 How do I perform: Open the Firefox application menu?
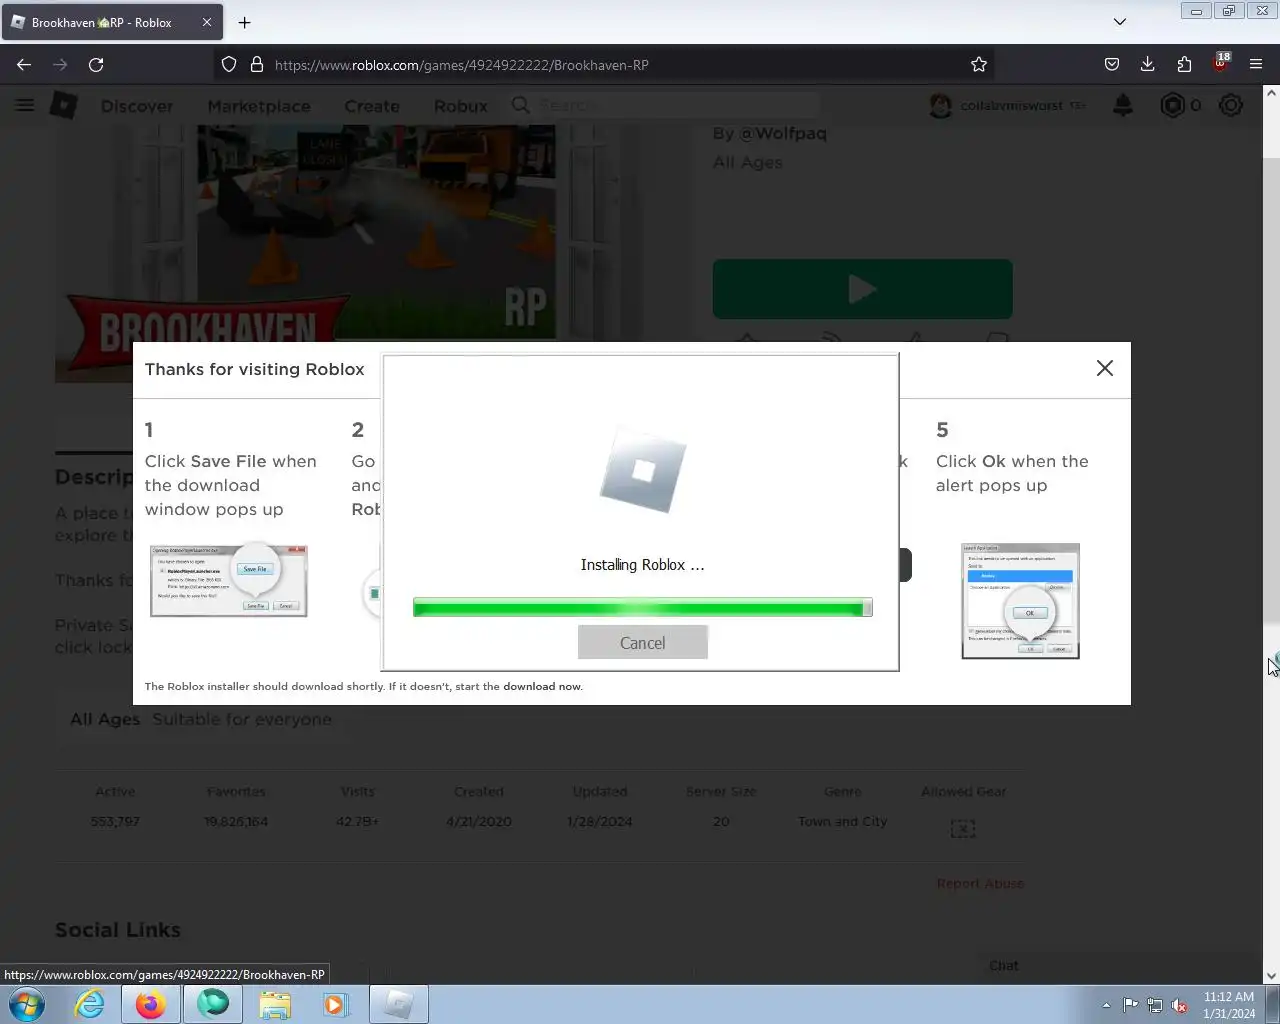1256,64
